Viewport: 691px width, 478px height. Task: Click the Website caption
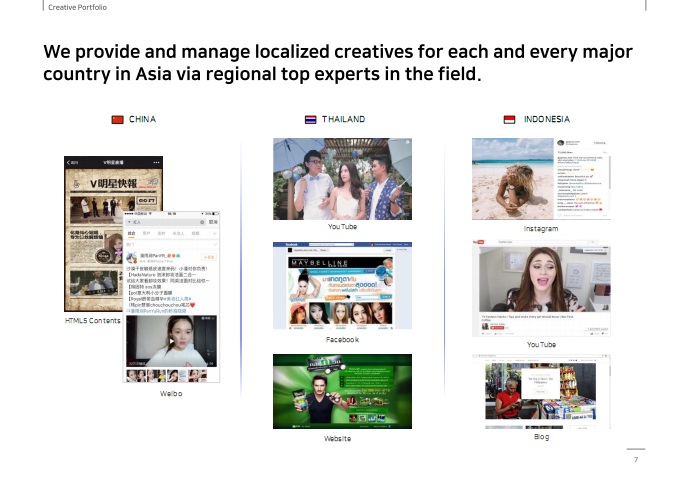coord(338,439)
